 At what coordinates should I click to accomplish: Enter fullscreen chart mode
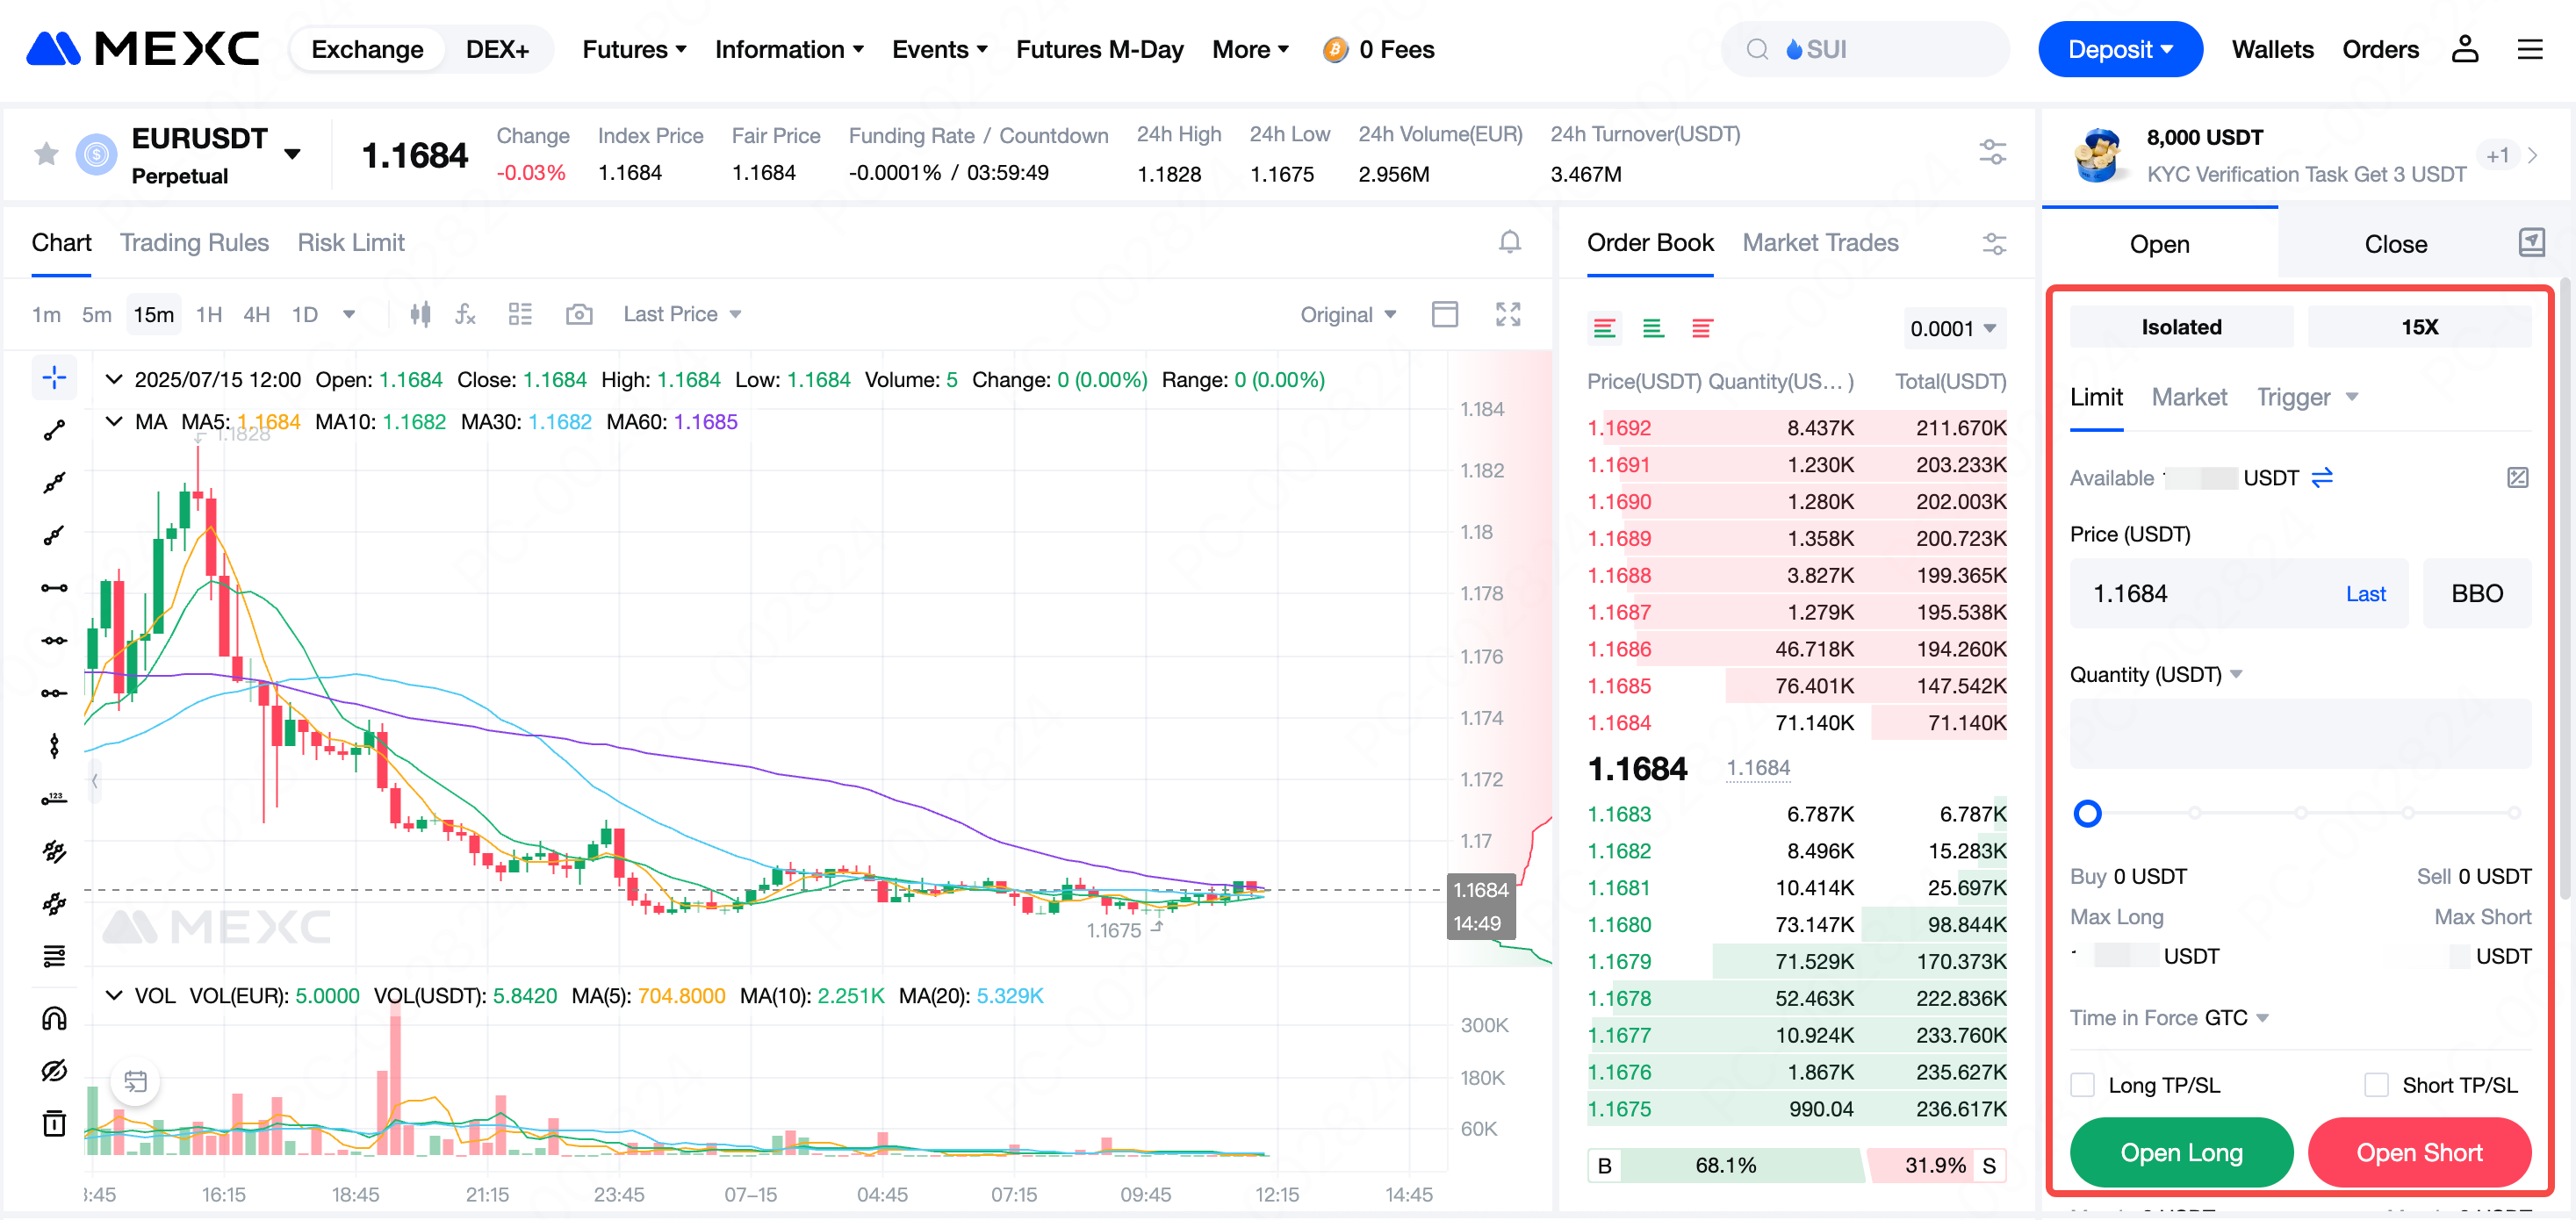pos(1507,314)
